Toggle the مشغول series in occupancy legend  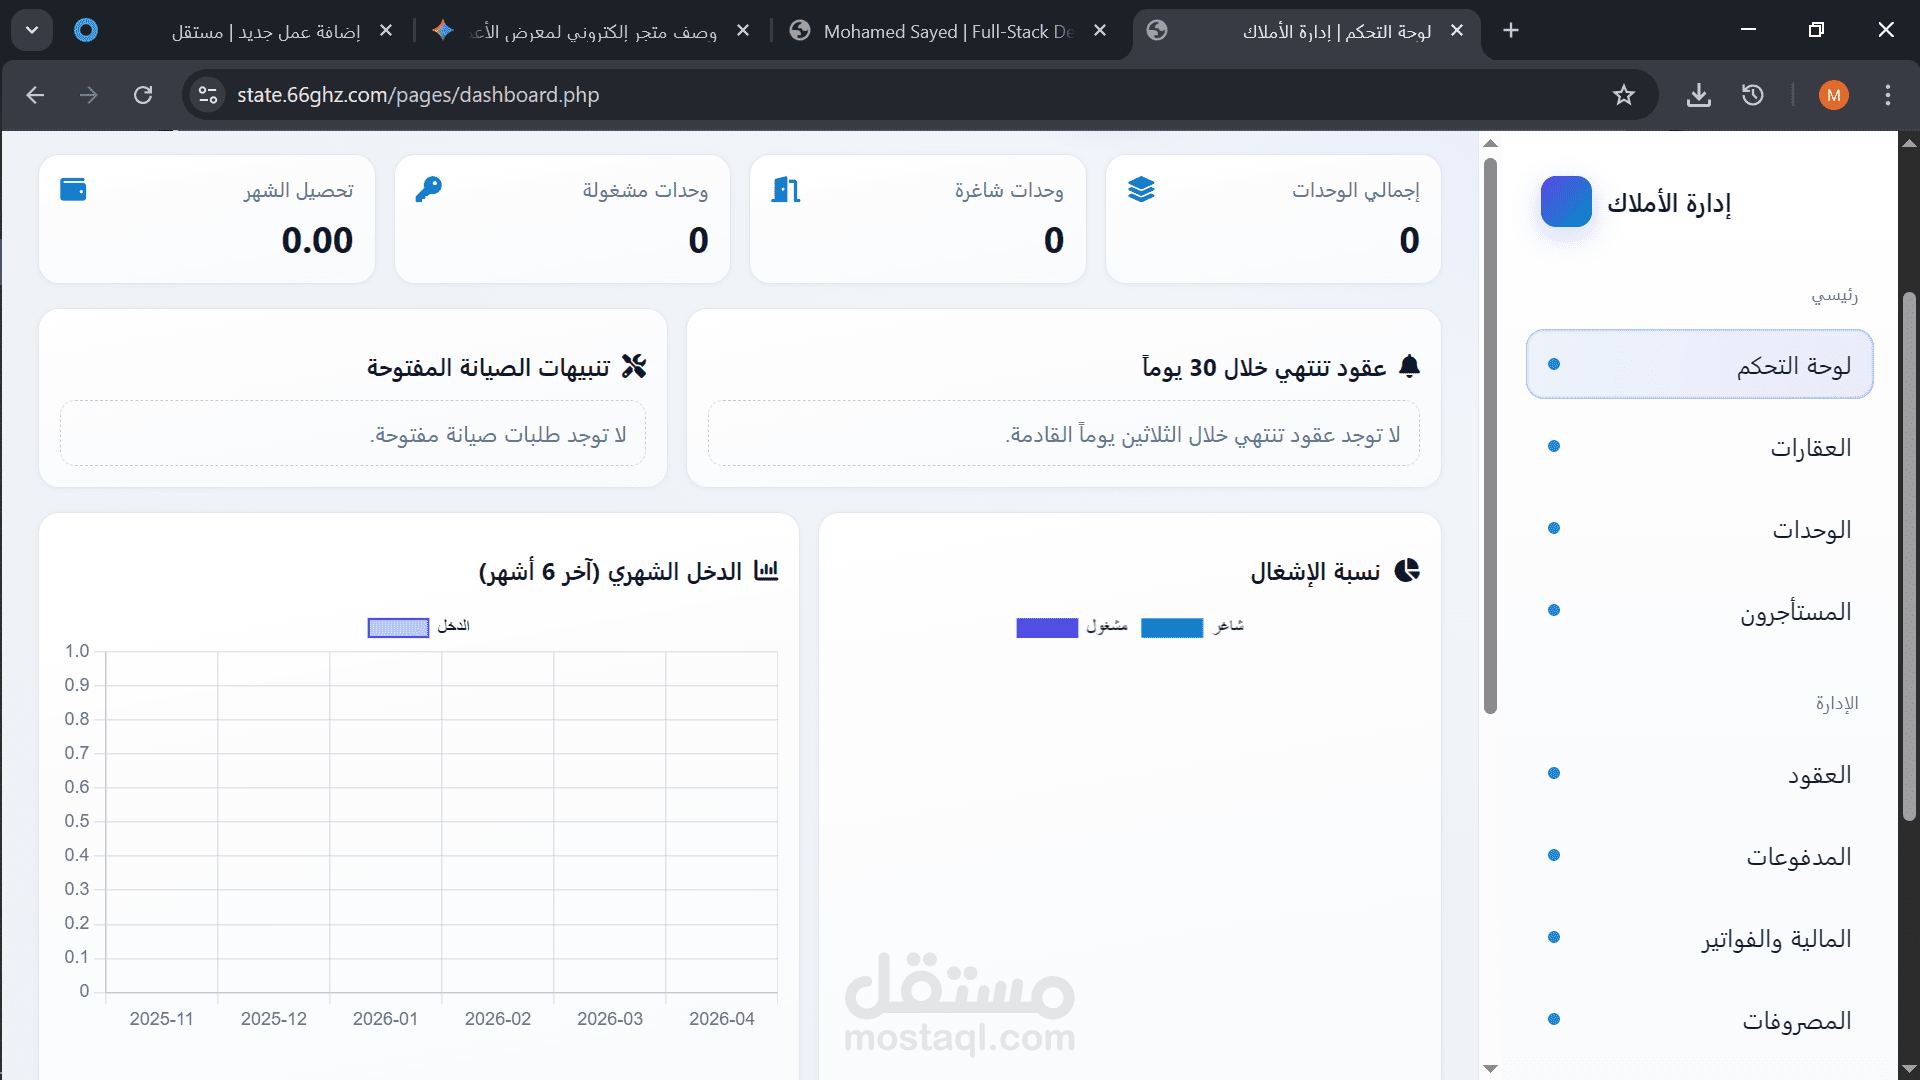[1047, 627]
